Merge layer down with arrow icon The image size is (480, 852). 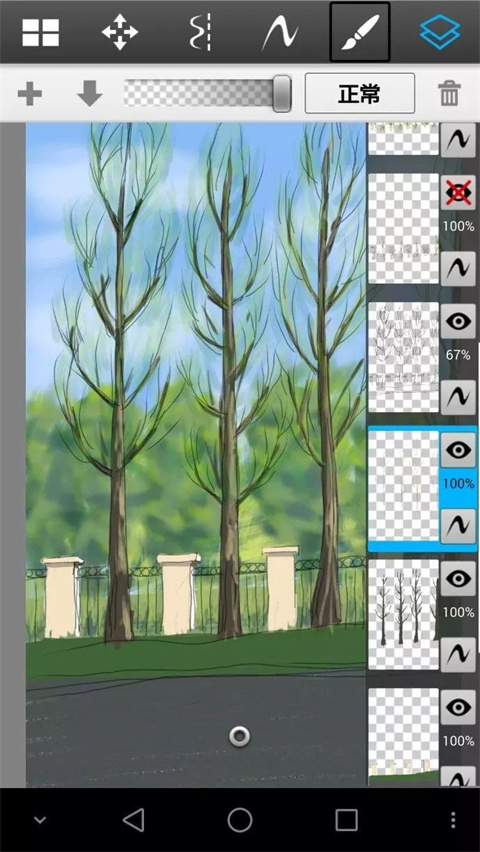tap(90, 93)
